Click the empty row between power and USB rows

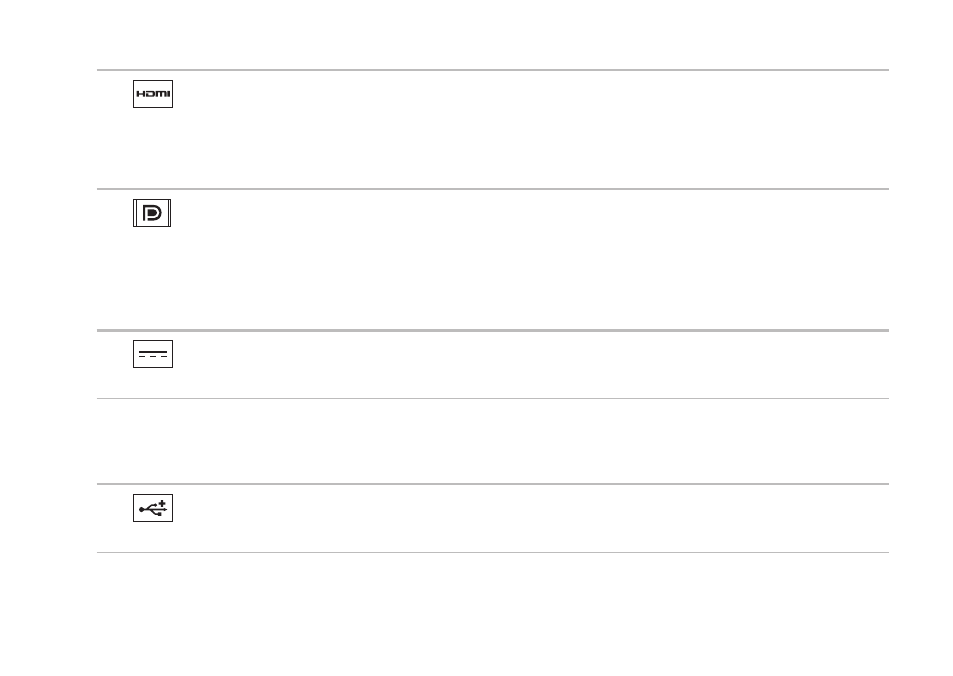click(493, 441)
